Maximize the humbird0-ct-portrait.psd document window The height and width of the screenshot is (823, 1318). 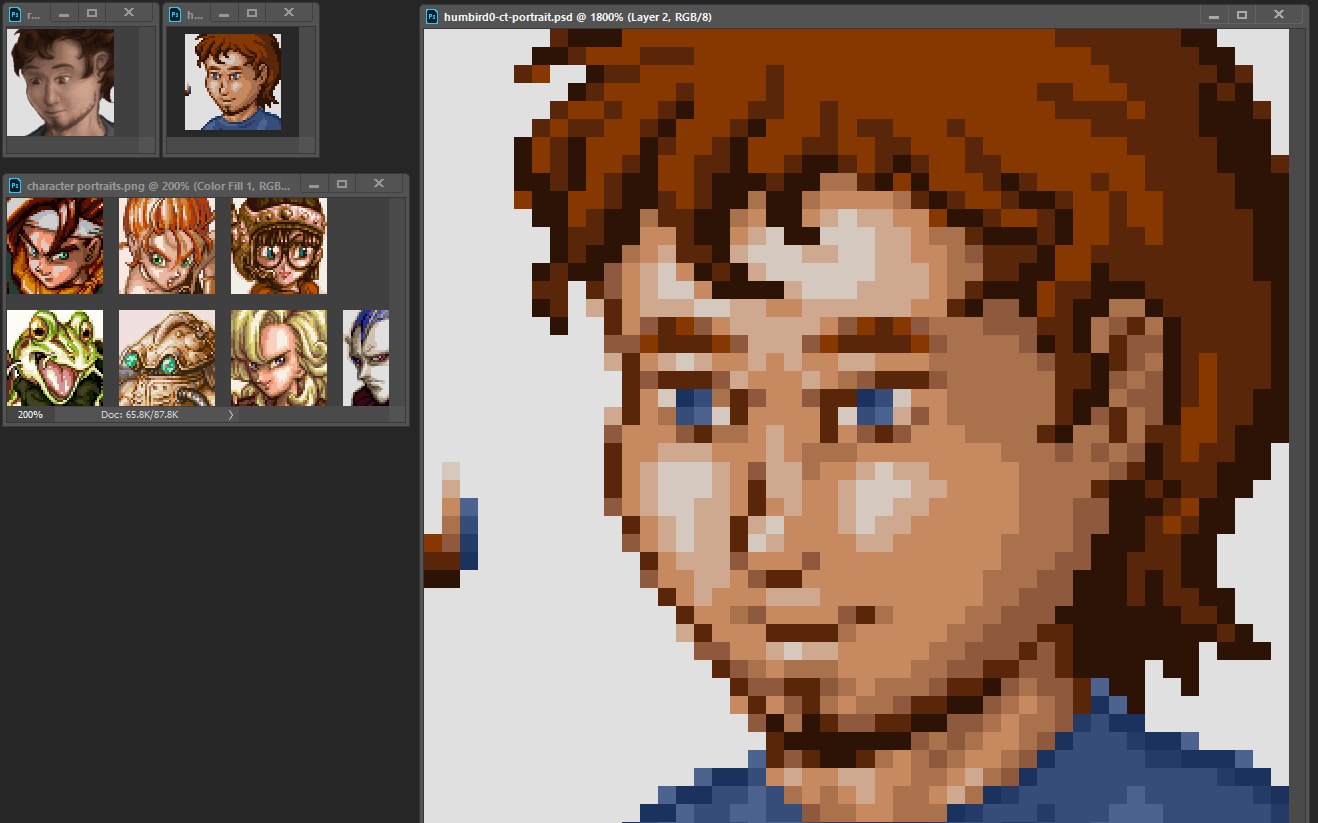click(1242, 16)
